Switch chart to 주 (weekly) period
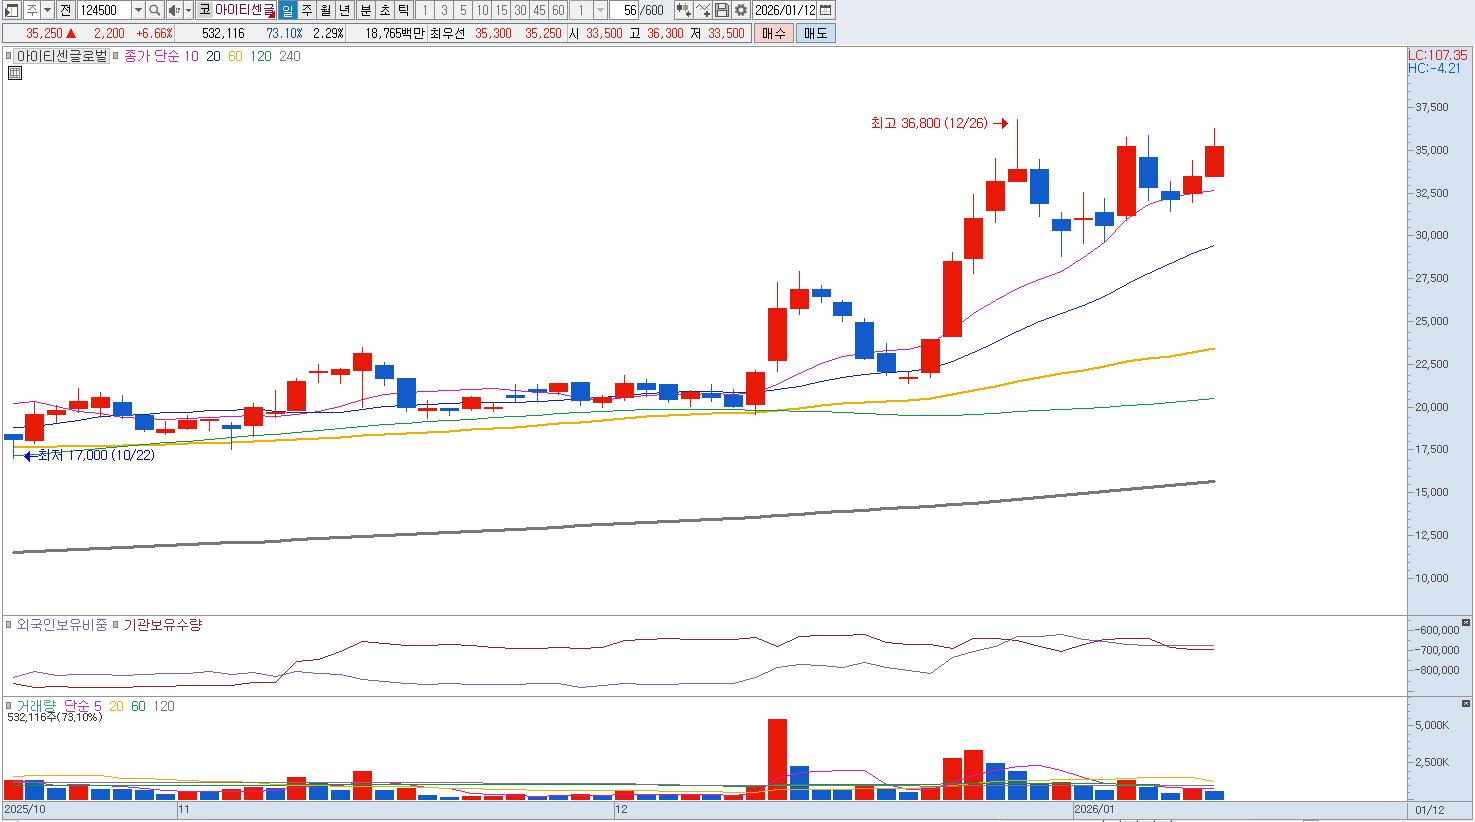Viewport: 1475px width, 822px height. pyautogui.click(x=307, y=10)
